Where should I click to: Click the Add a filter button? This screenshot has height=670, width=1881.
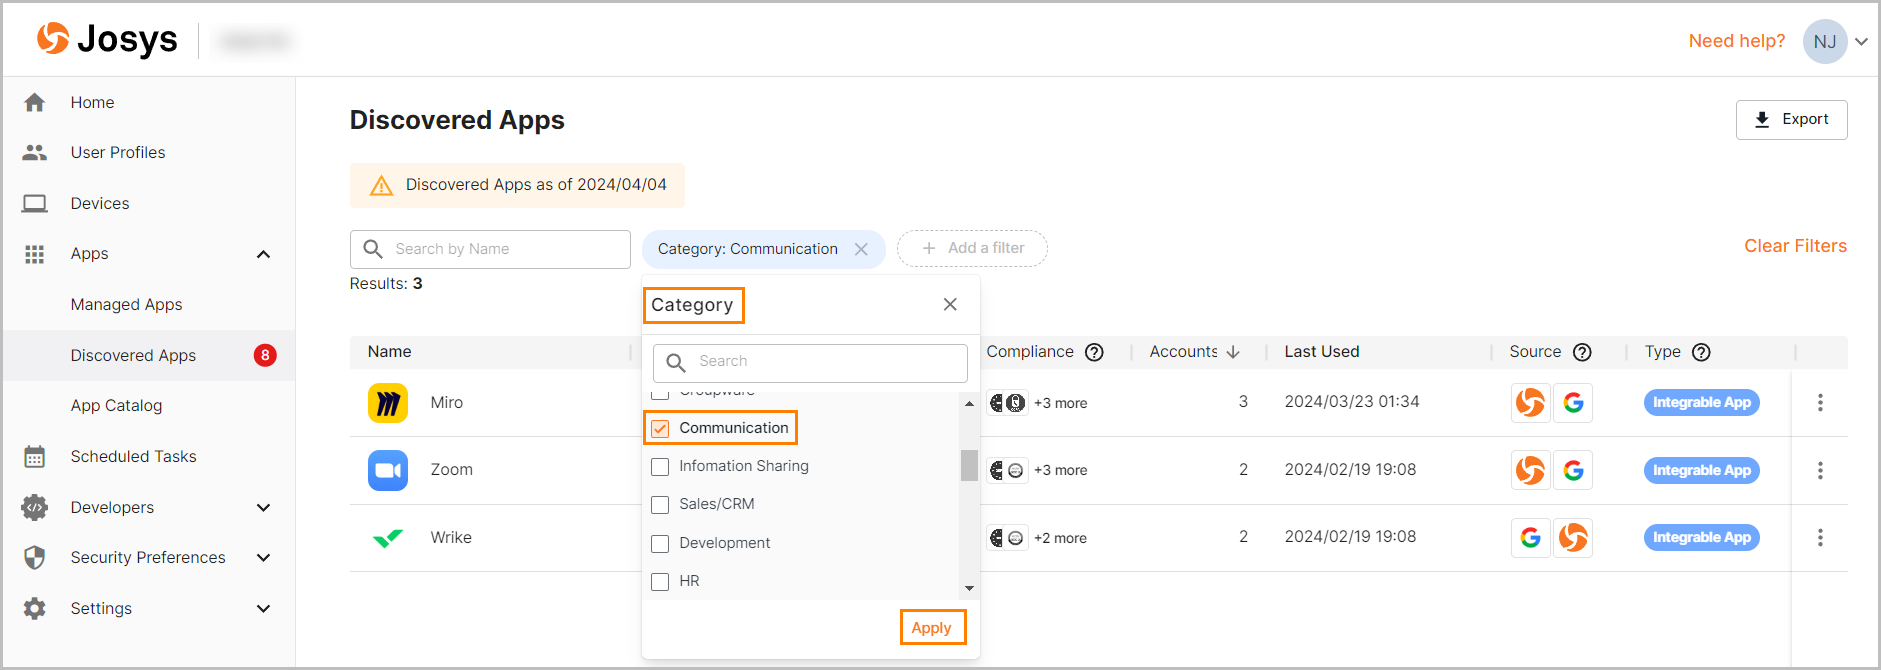pyautogui.click(x=972, y=248)
